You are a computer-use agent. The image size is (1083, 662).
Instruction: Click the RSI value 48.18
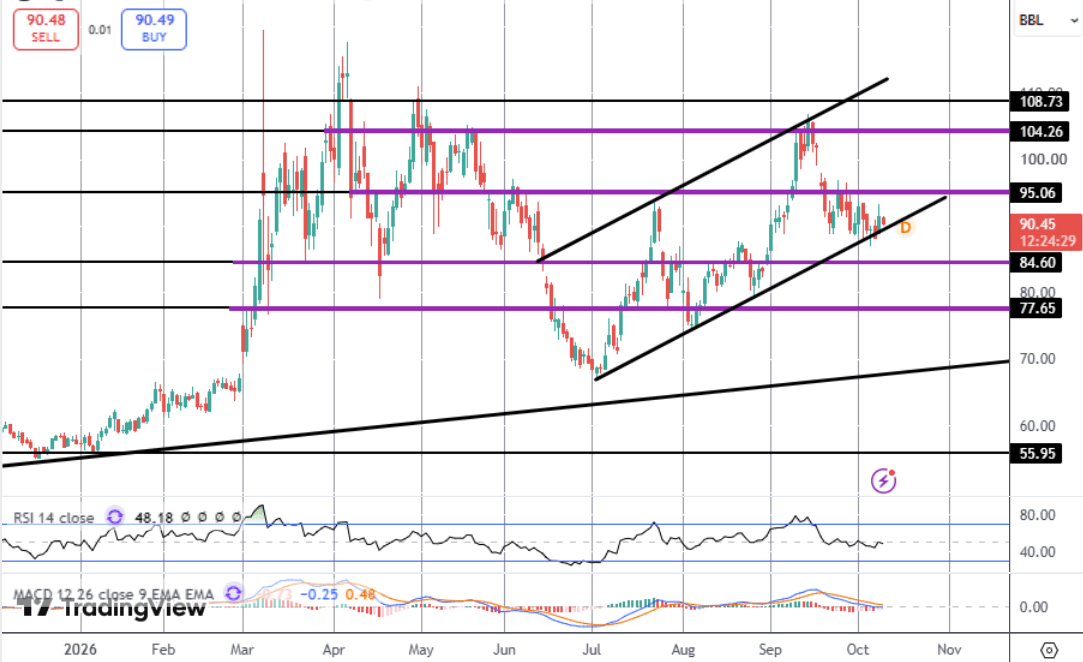[154, 518]
